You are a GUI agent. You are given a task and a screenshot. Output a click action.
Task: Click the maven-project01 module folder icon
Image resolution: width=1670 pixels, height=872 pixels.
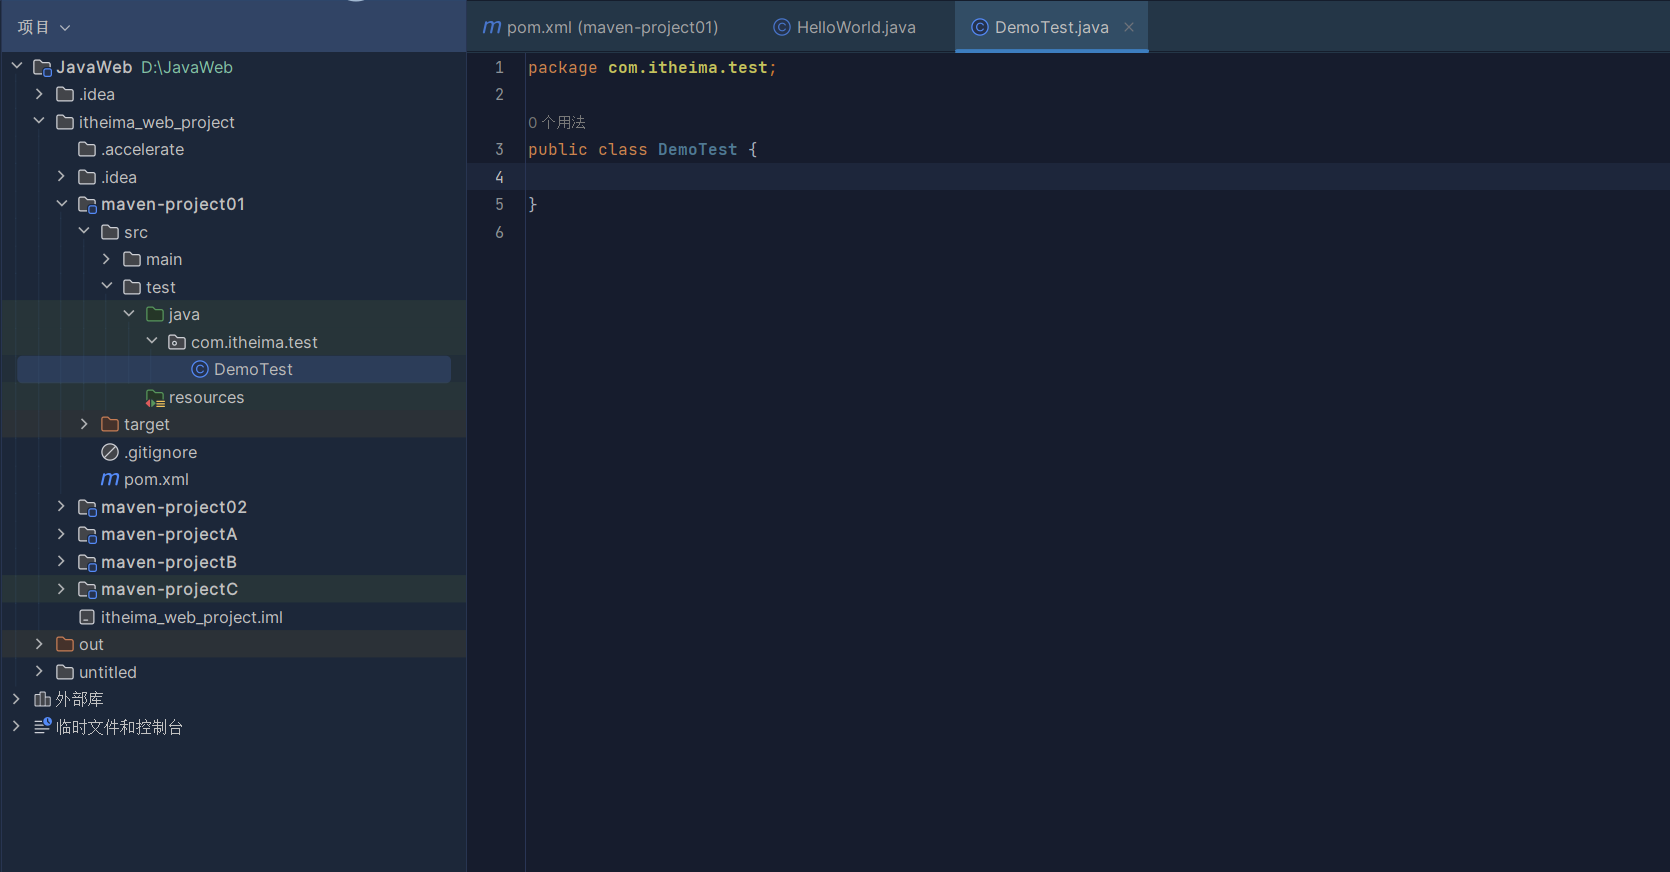point(87,204)
